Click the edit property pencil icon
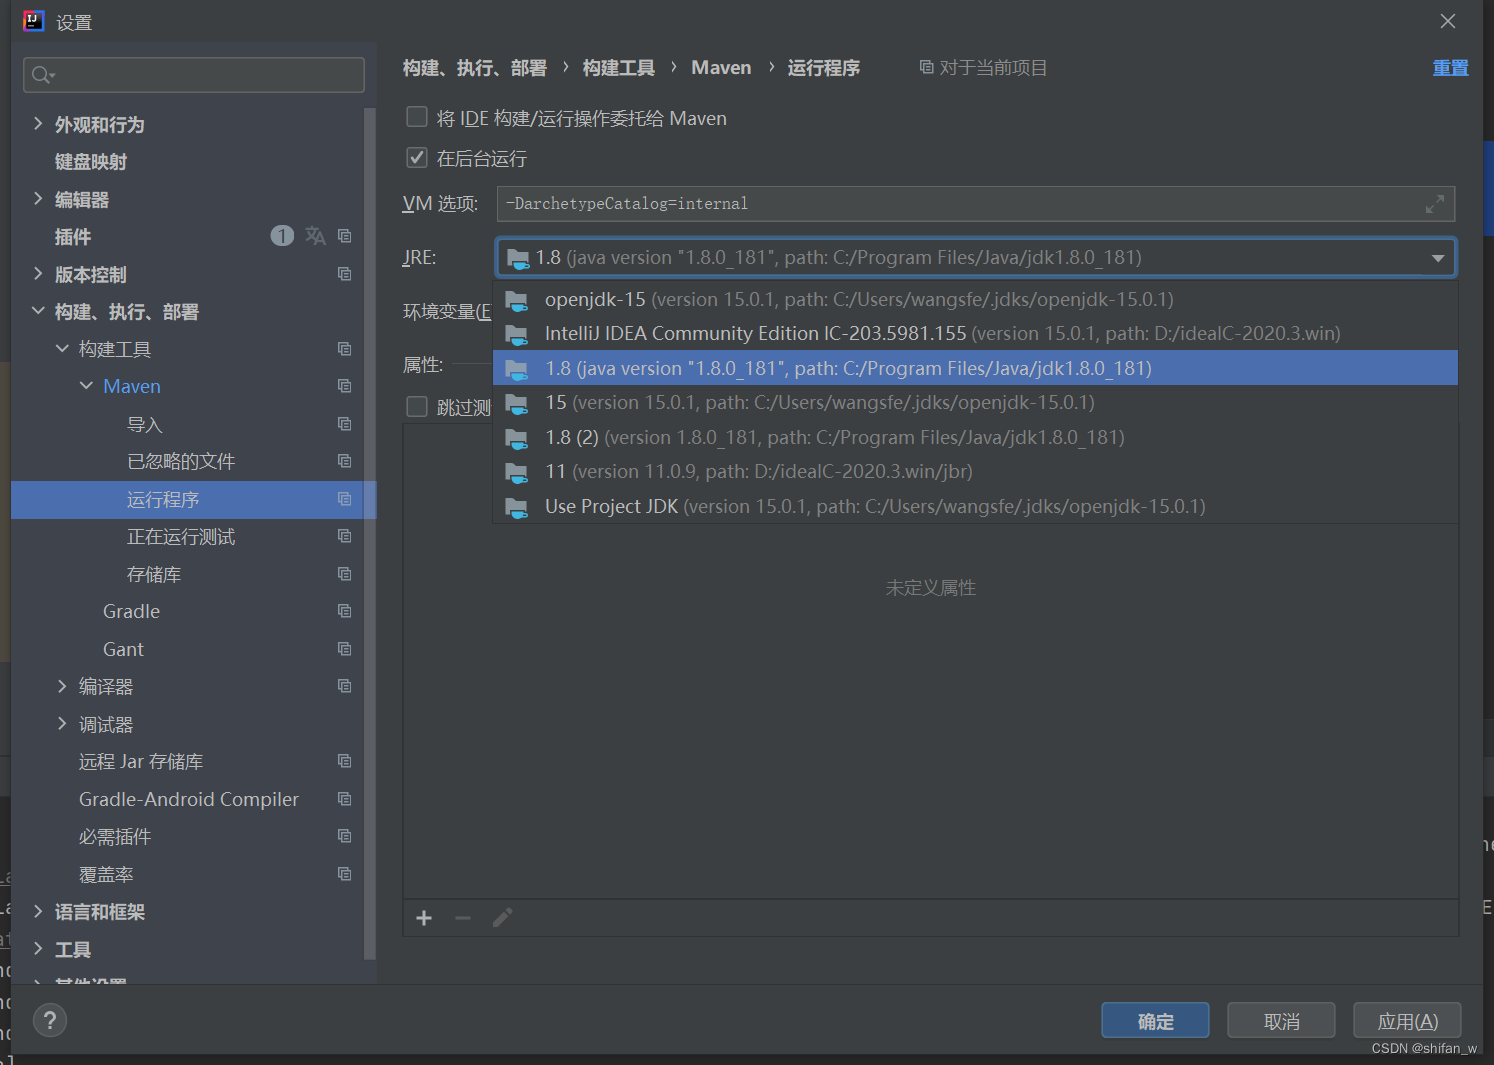 pyautogui.click(x=503, y=918)
